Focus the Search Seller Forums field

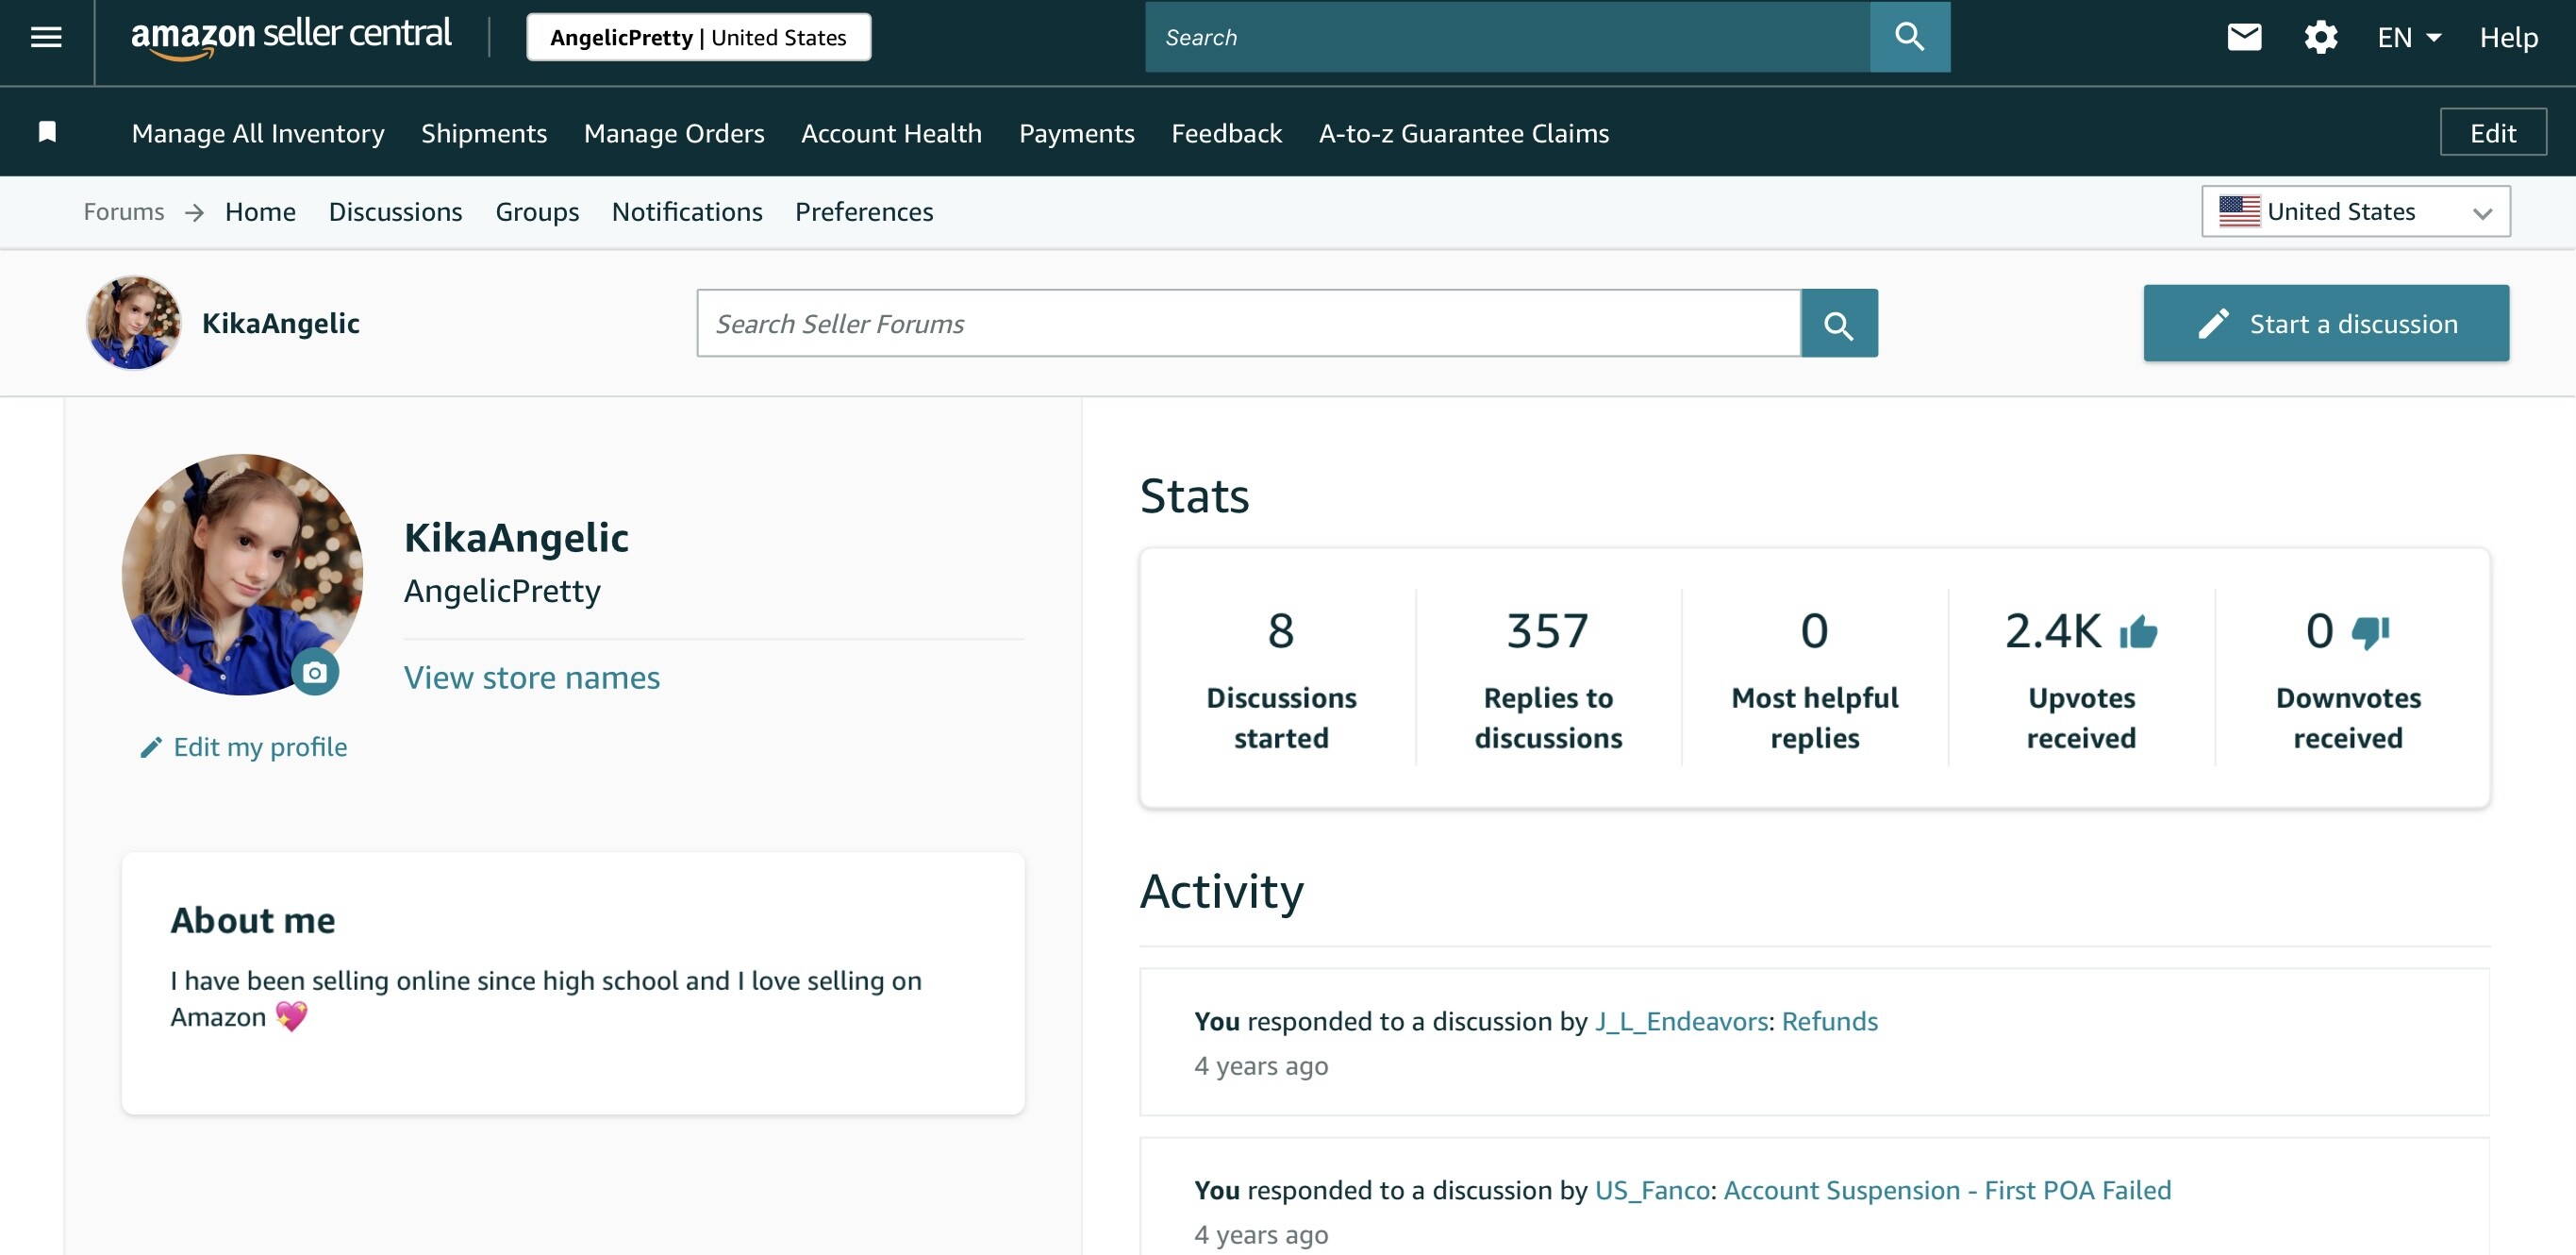(x=1248, y=323)
